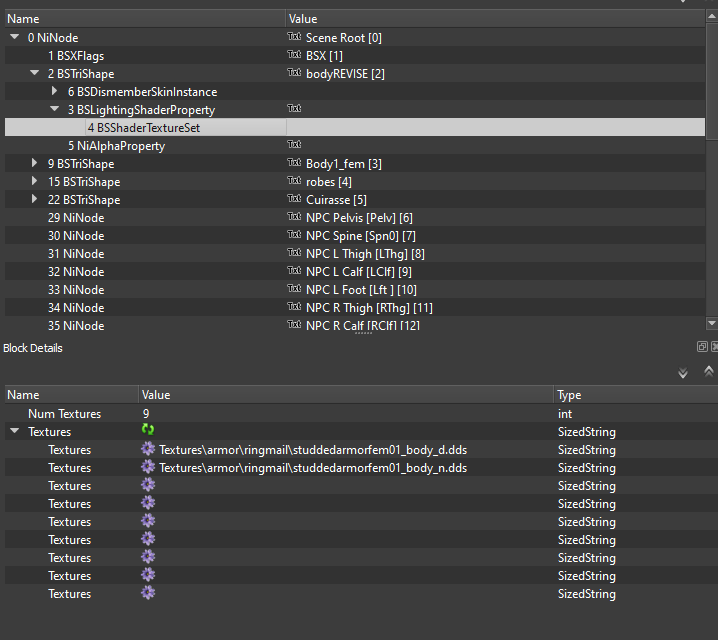The height and width of the screenshot is (640, 718).
Task: Click the flower icon next to studdedarmorfem01_body_n.dds
Action: [148, 466]
